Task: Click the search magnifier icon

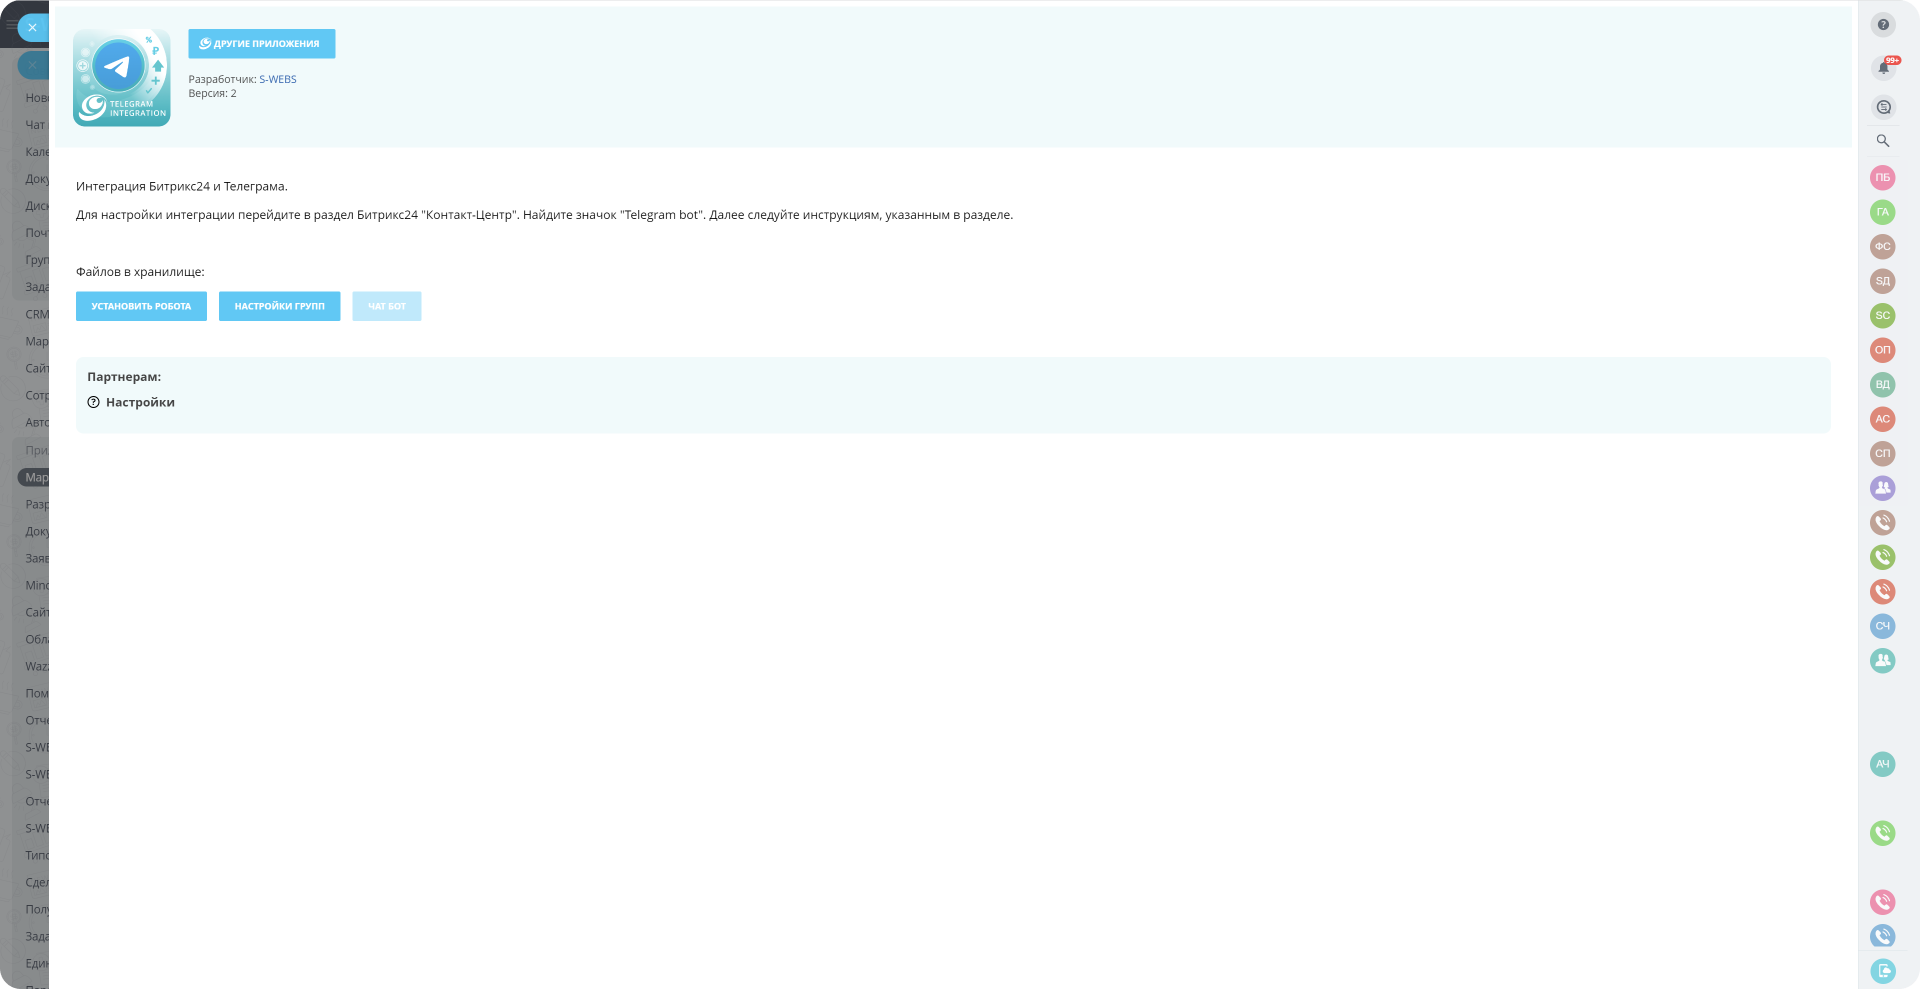Action: (1883, 141)
